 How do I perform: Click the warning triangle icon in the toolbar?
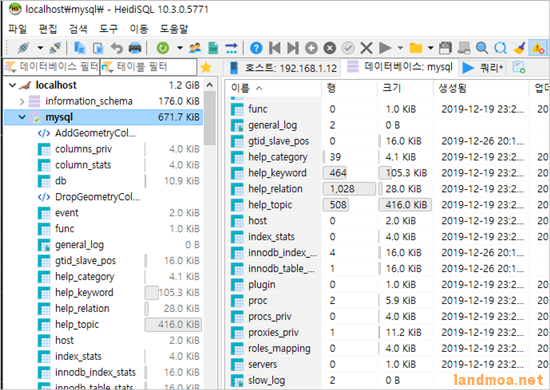[537, 48]
